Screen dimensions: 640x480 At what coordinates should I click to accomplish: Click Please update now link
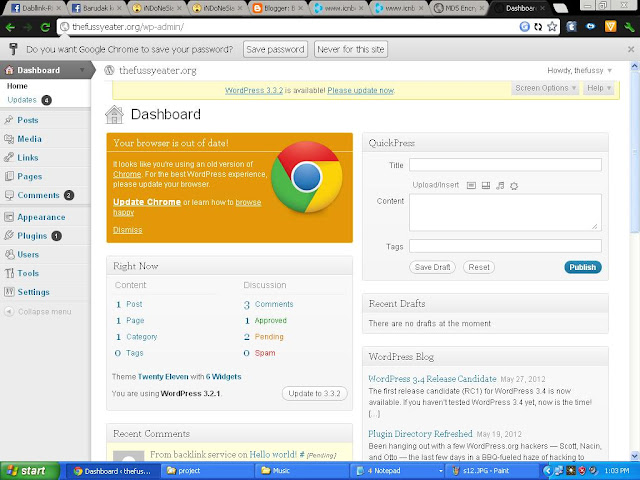[x=361, y=90]
